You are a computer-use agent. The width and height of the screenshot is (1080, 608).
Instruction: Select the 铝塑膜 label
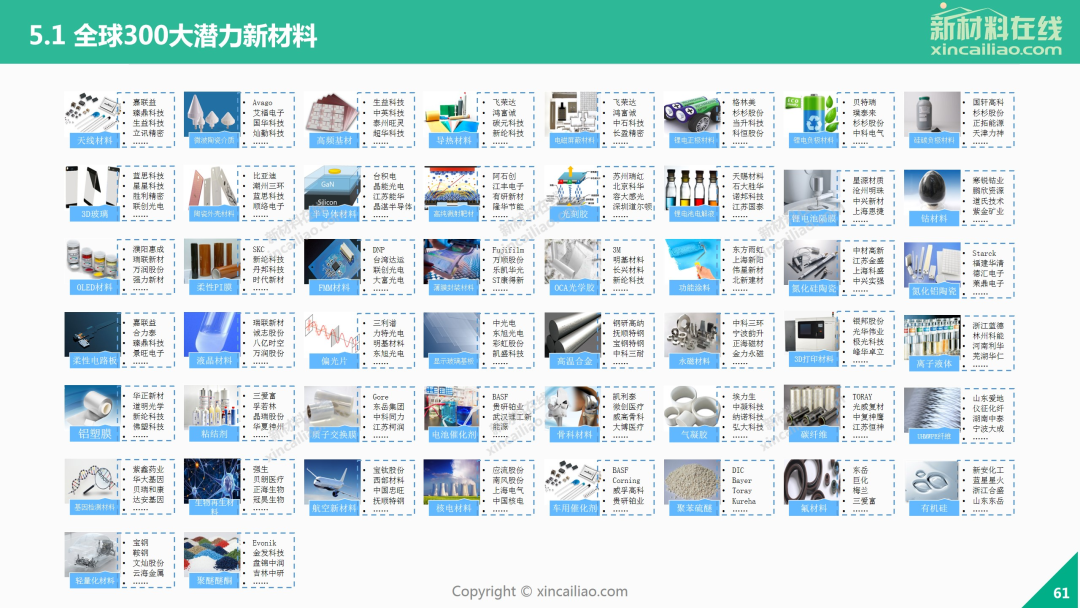[x=95, y=435]
